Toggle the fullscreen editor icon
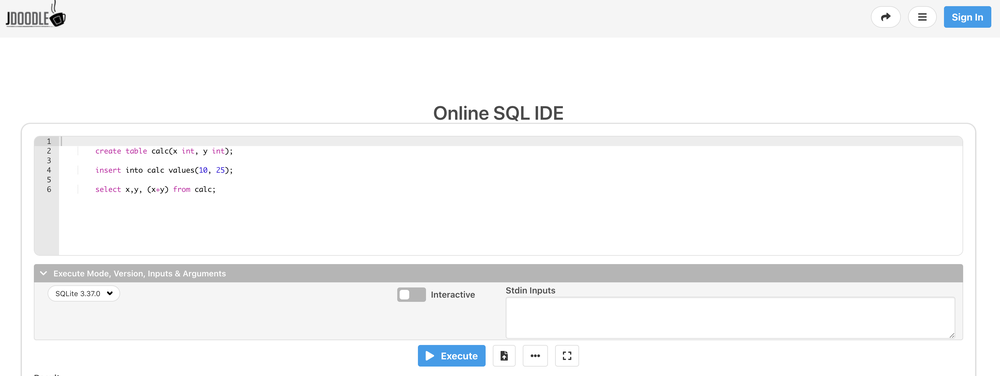The height and width of the screenshot is (376, 1000). click(567, 356)
